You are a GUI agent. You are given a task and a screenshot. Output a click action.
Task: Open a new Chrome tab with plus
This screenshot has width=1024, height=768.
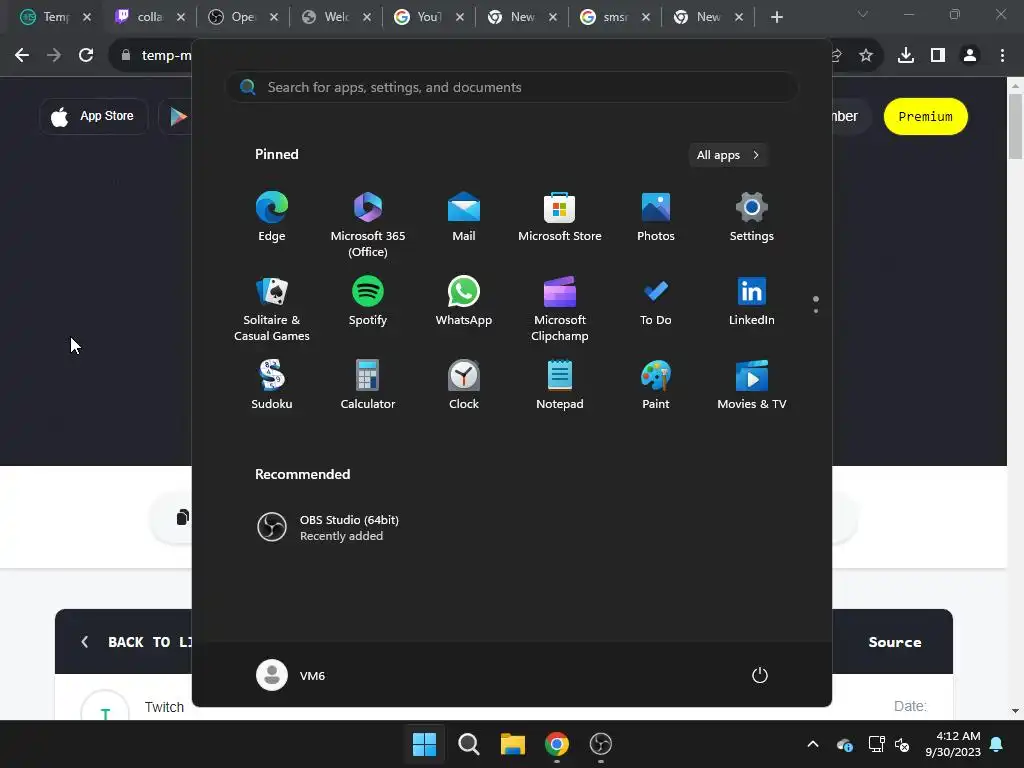point(776,17)
